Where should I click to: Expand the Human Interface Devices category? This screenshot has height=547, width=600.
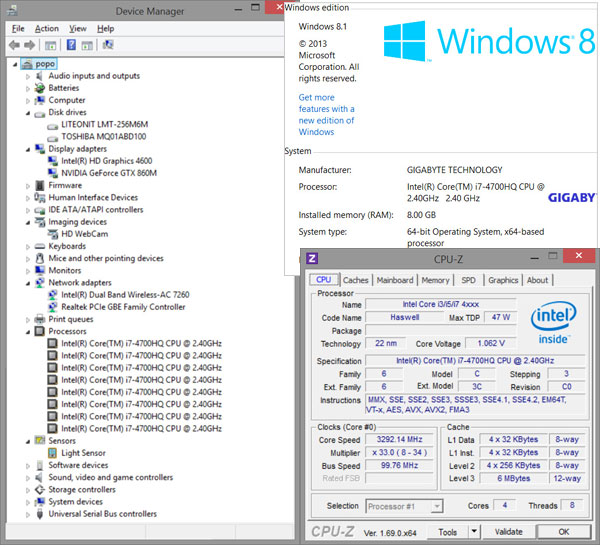28,198
